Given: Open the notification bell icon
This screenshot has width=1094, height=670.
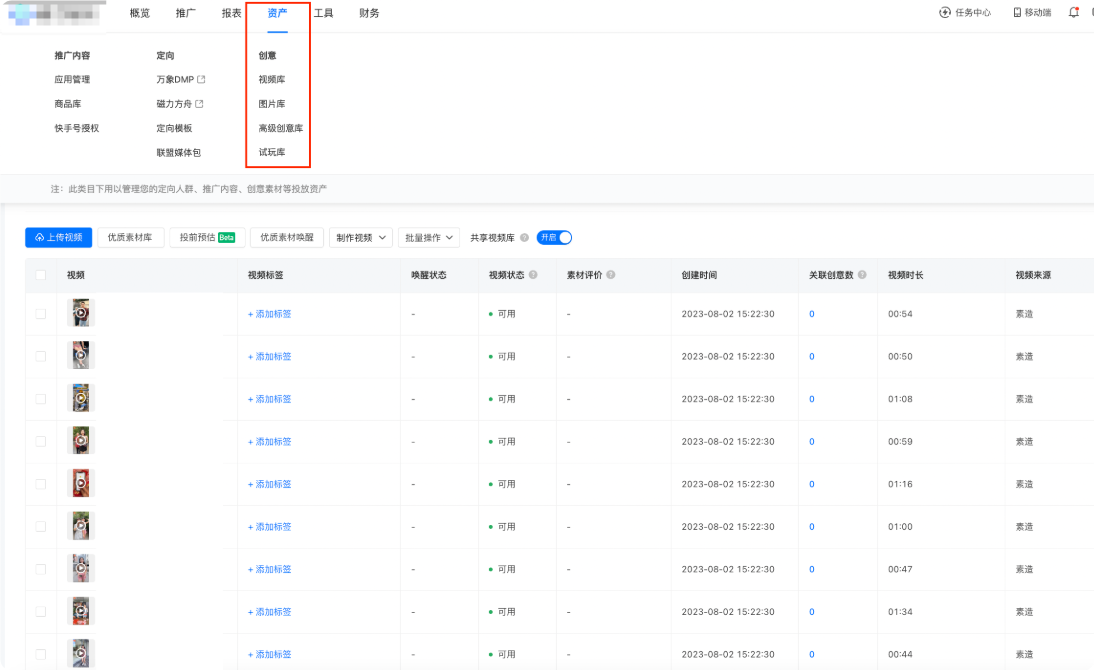Looking at the screenshot, I should point(1073,13).
